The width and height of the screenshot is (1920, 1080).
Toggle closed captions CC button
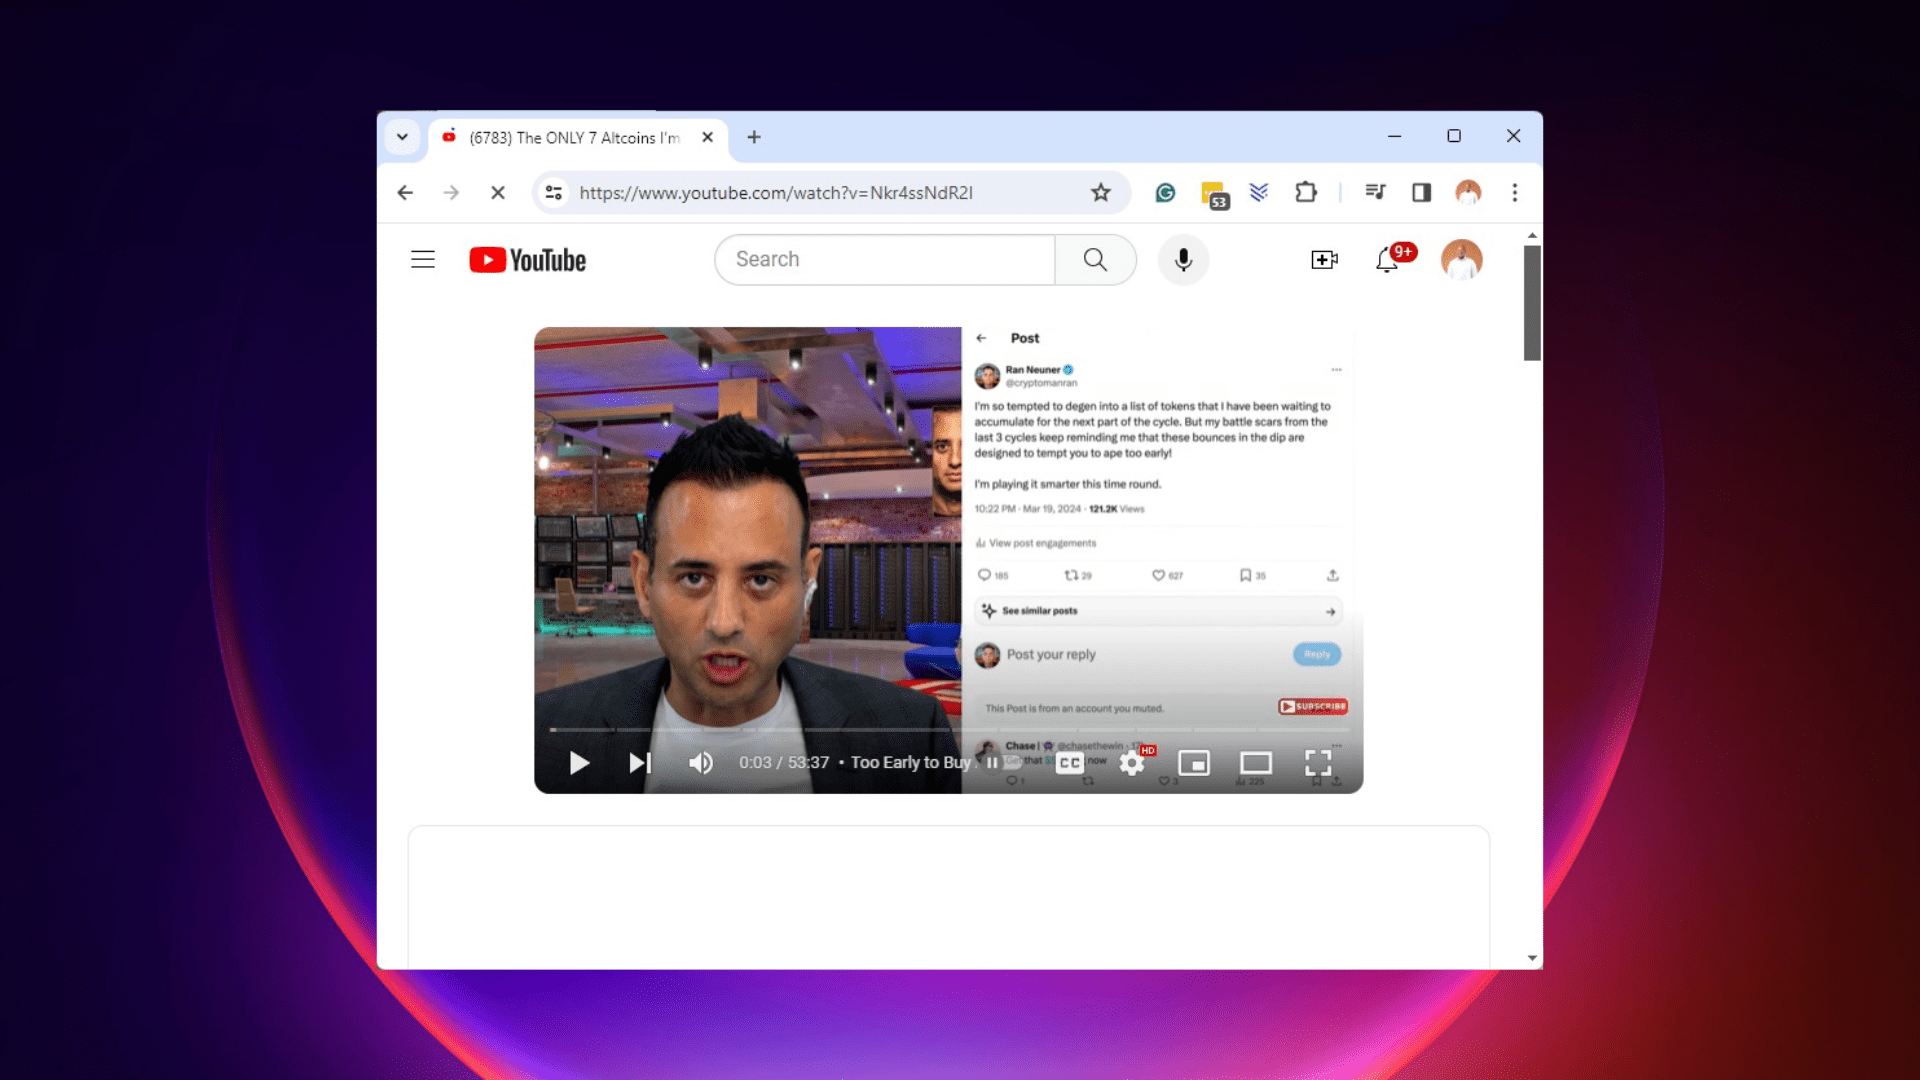tap(1068, 762)
